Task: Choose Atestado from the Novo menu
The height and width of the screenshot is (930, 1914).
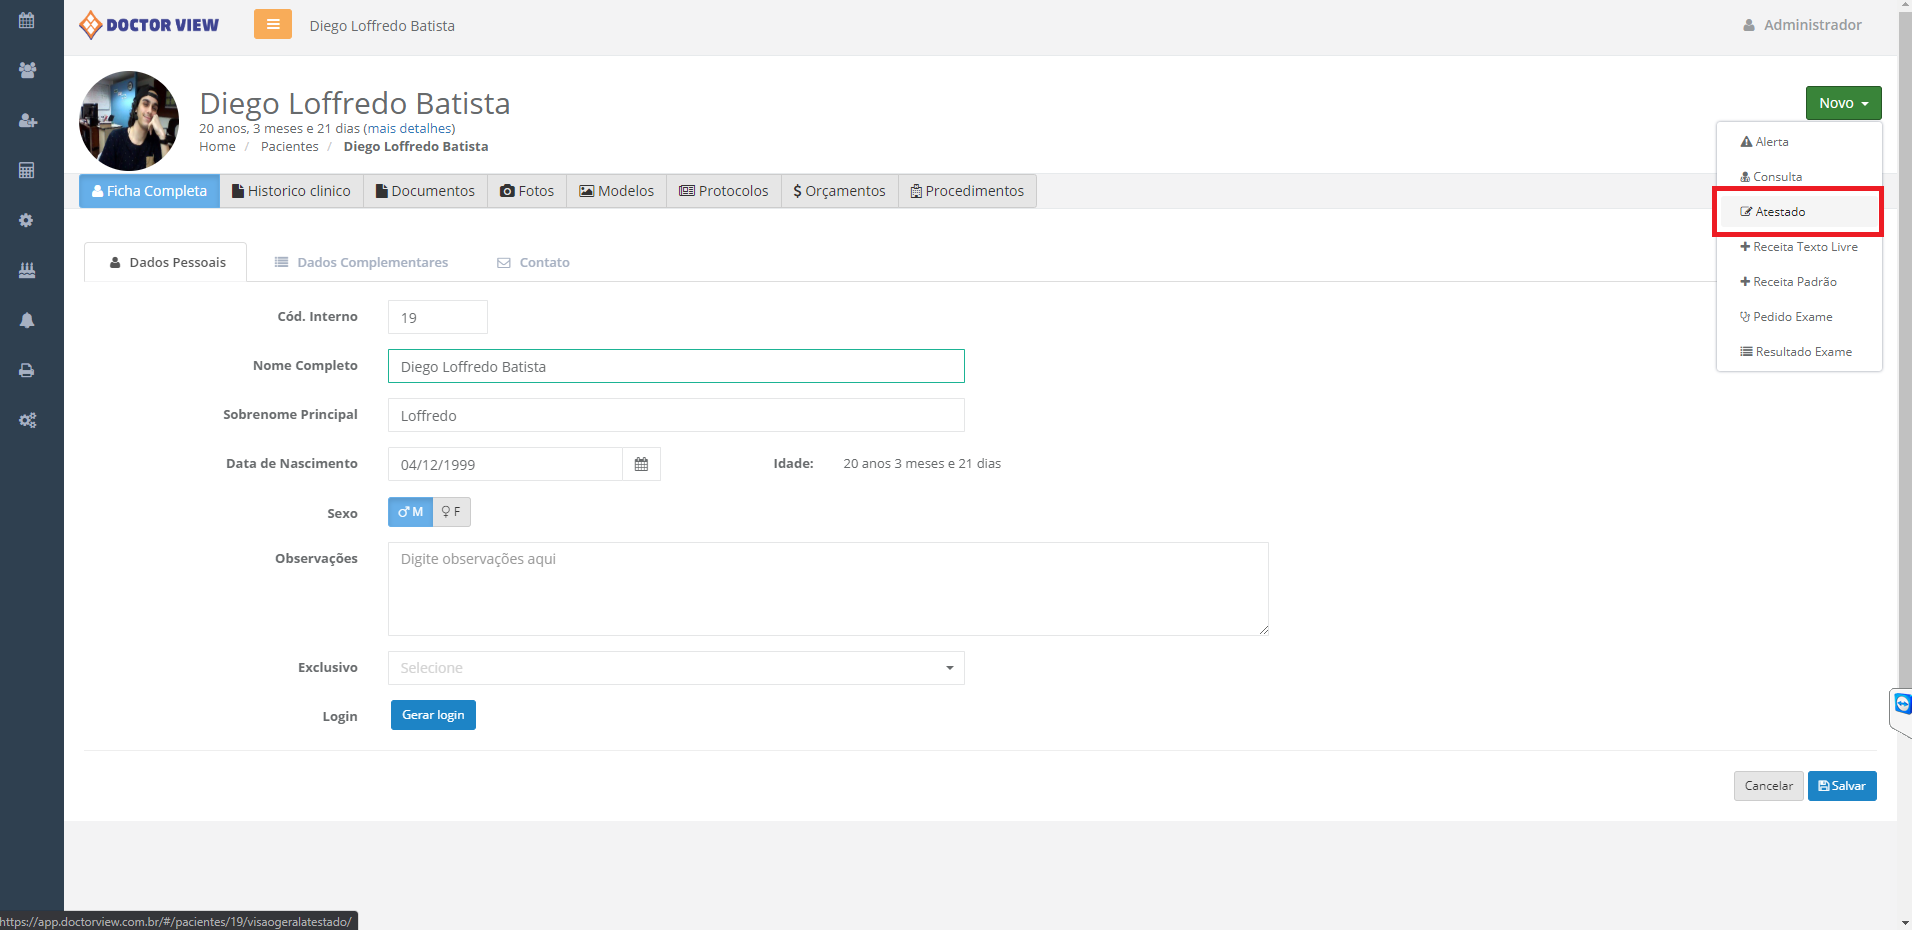Action: point(1780,212)
